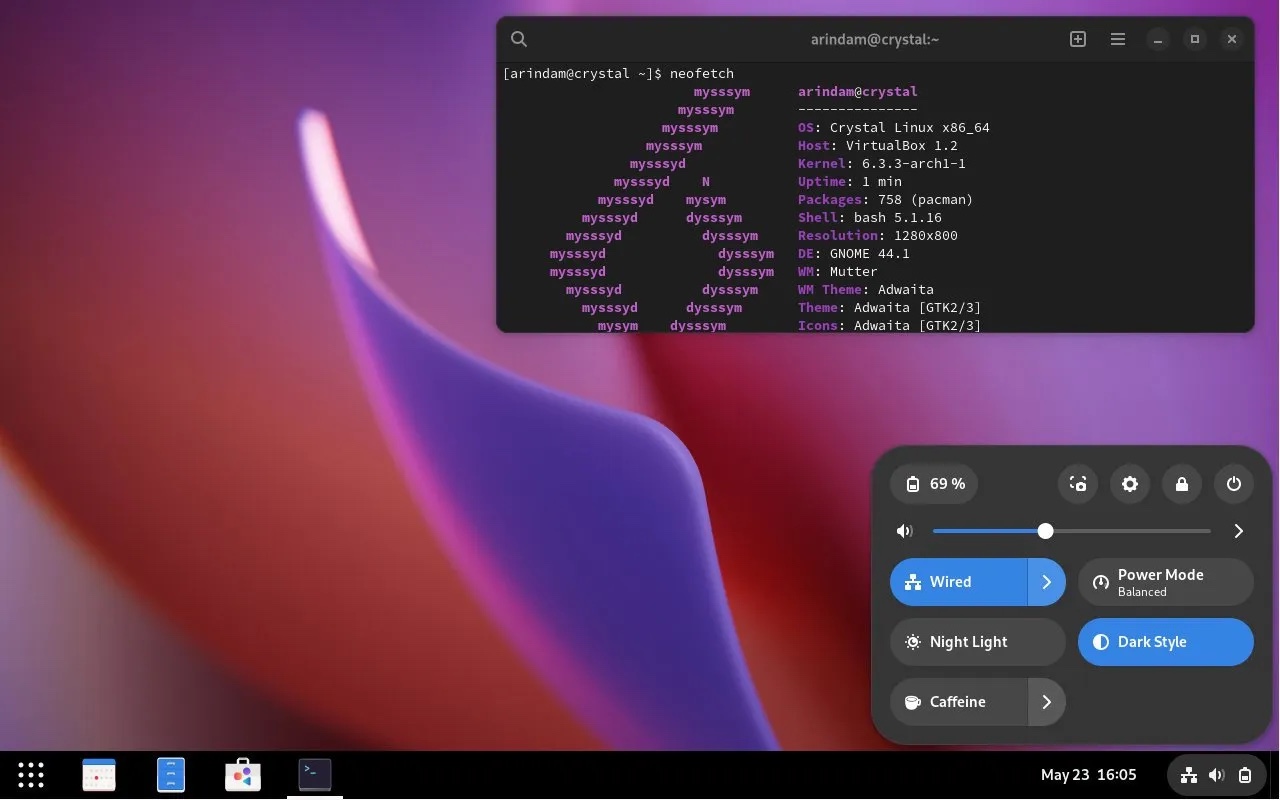1280x800 pixels.
Task: Open the Files app from the dock
Action: pos(171,774)
